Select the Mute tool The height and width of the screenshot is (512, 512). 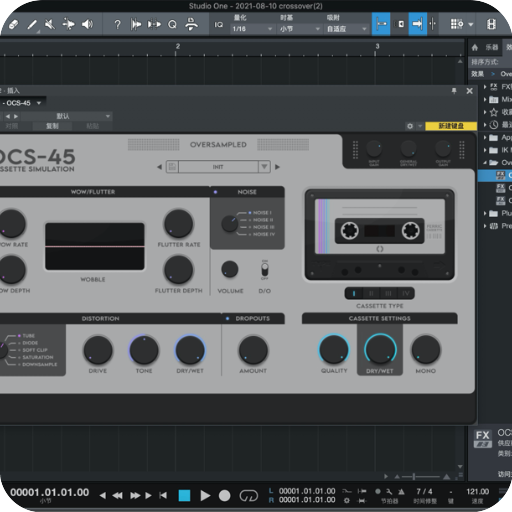[50, 24]
